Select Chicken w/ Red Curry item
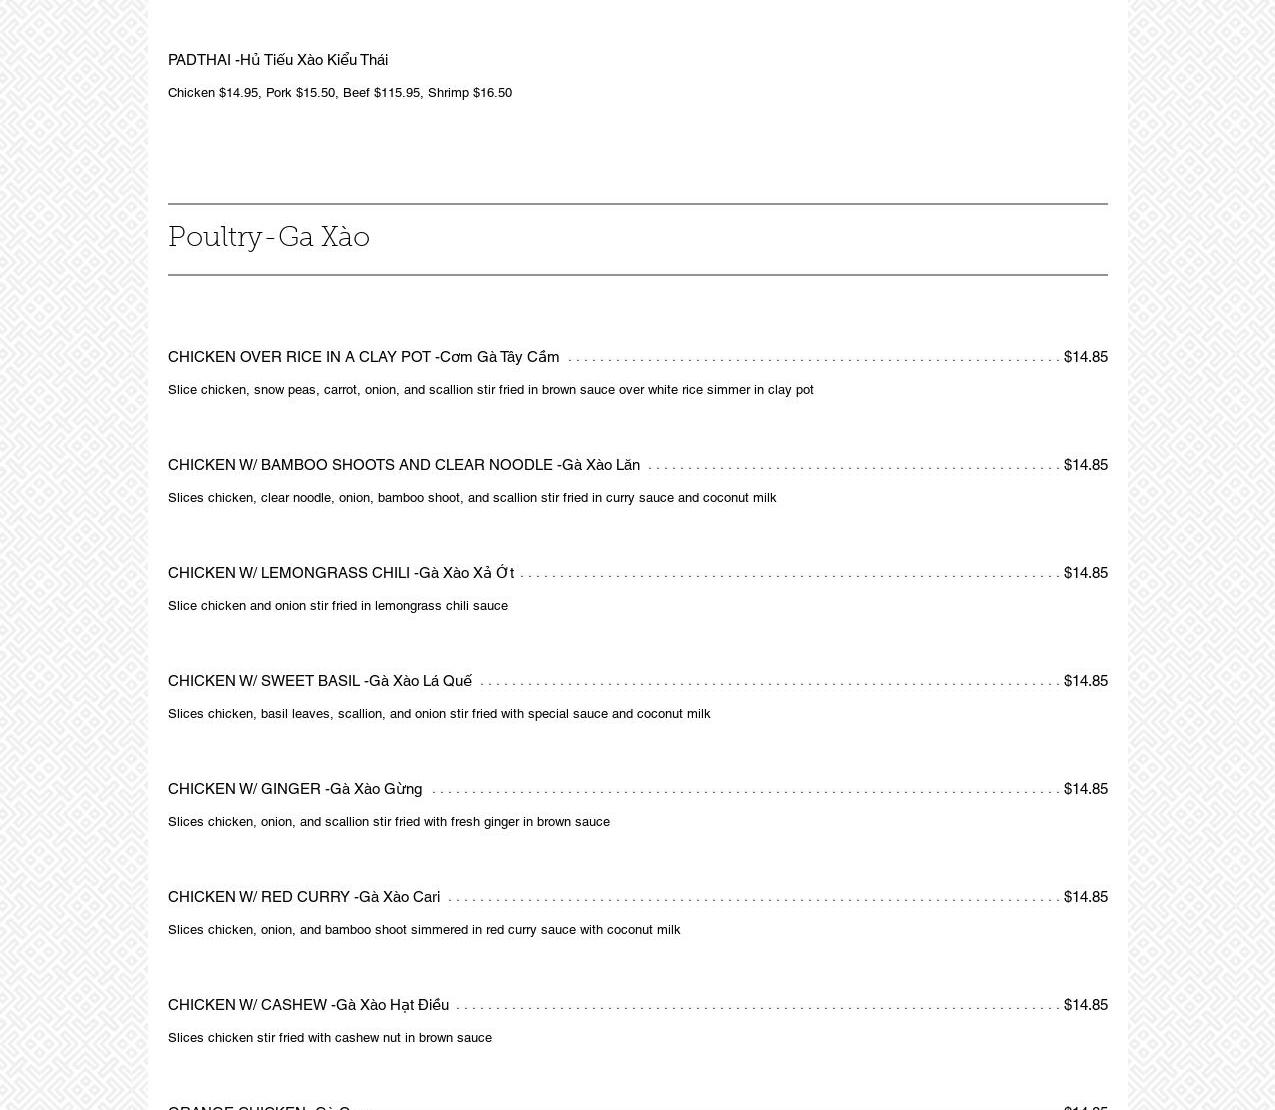Viewport: 1275px width, 1110px height. coord(304,897)
